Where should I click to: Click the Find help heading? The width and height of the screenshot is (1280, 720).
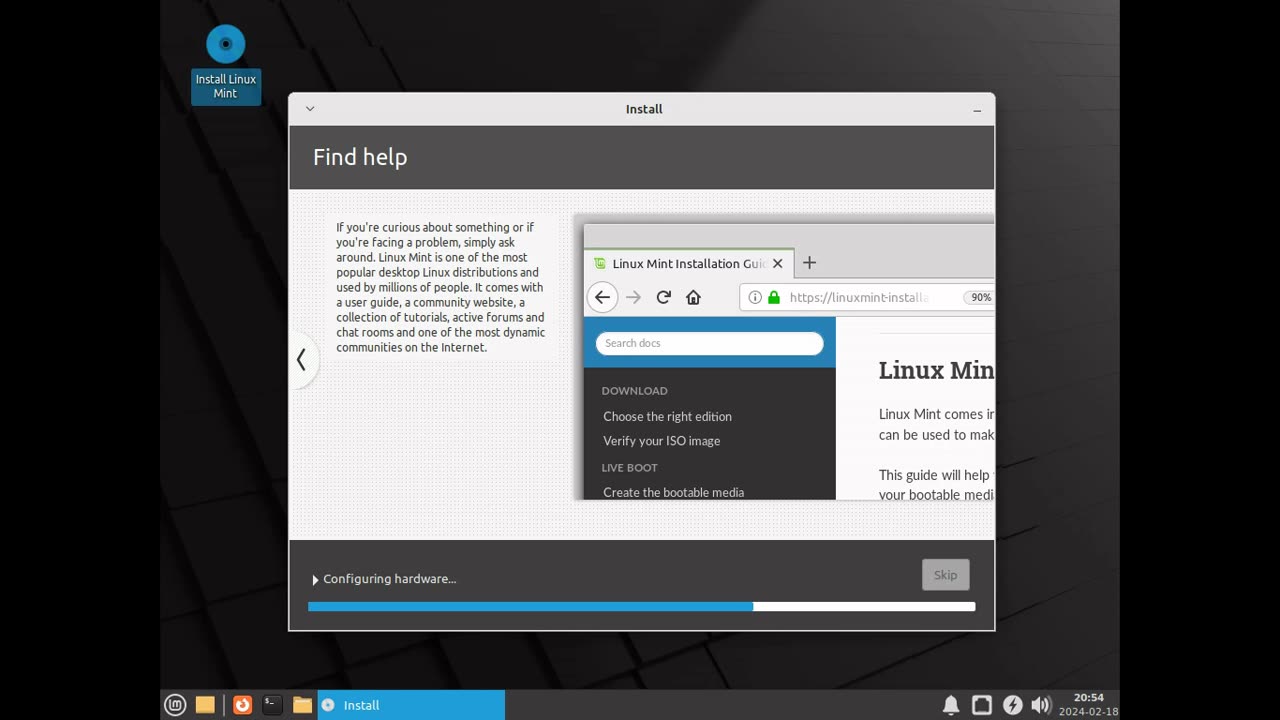[x=360, y=157]
